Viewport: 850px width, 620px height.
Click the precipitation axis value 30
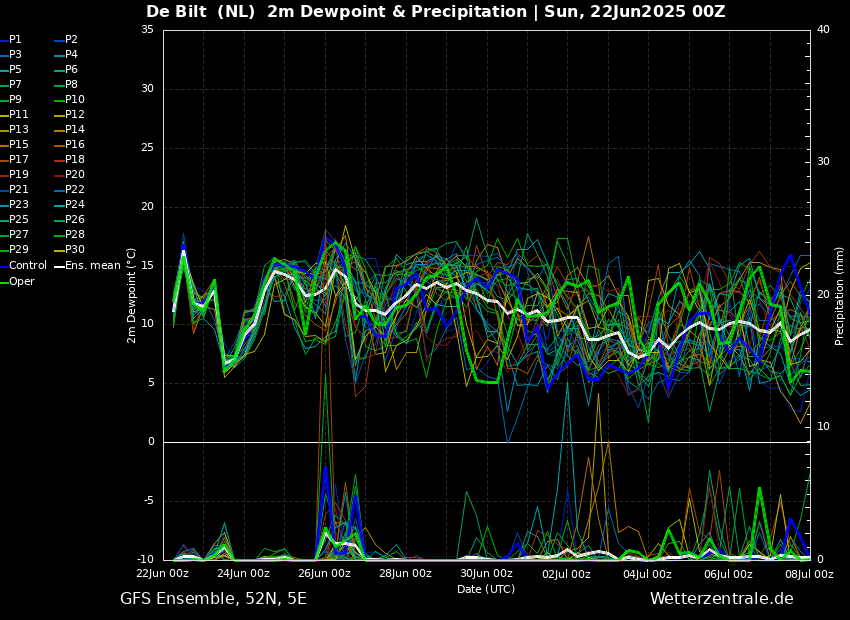coord(823,162)
